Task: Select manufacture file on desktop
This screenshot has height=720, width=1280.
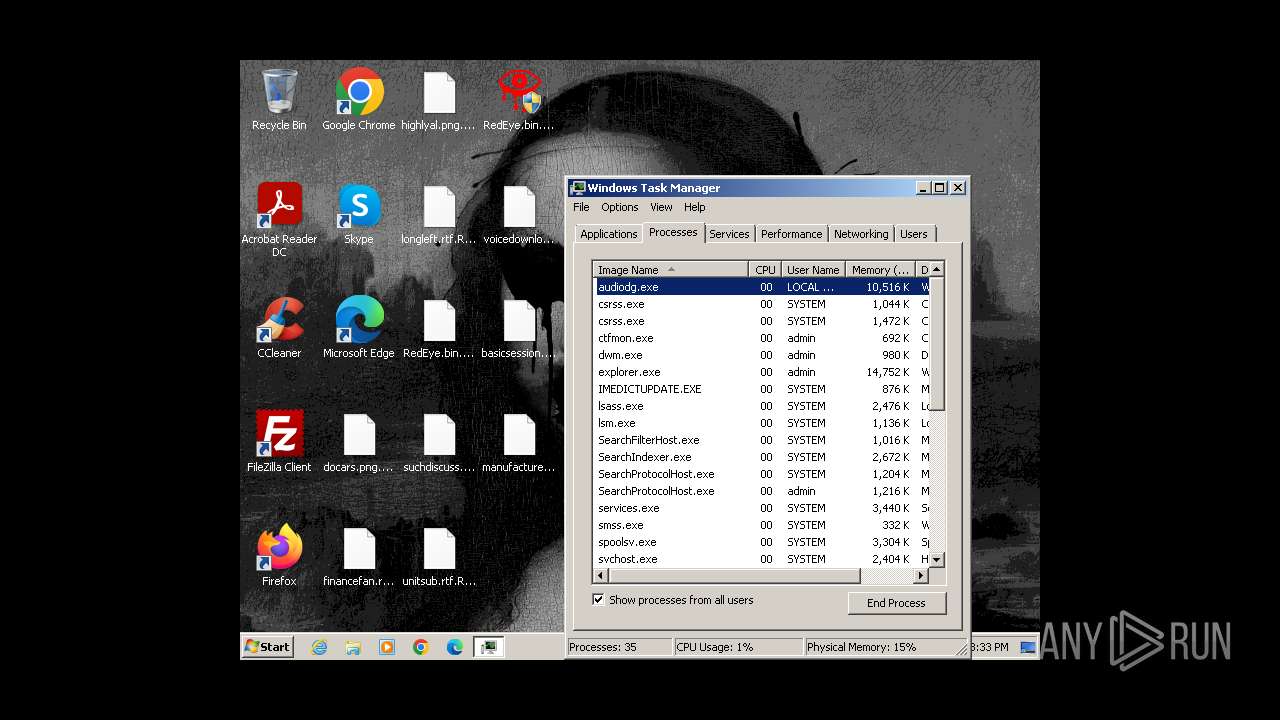Action: tap(519, 441)
